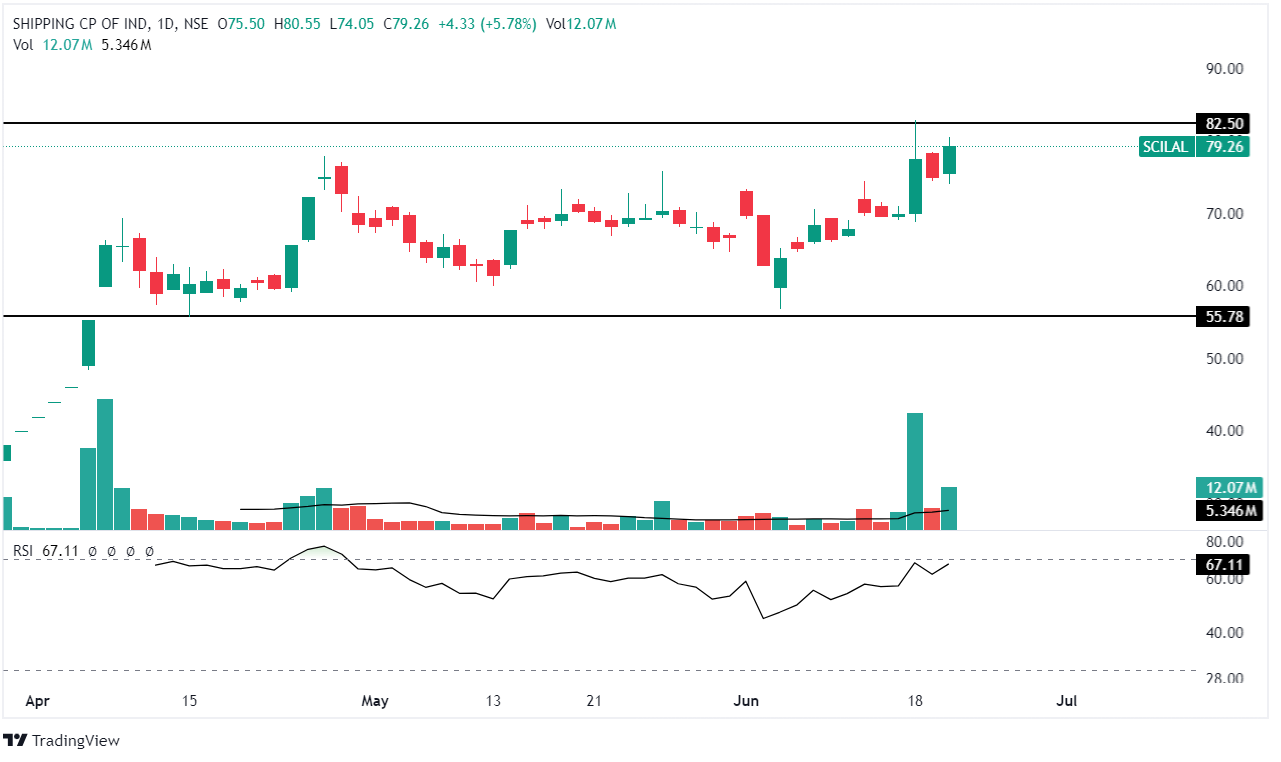Image resolution: width=1281 pixels, height=762 pixels.
Task: Click the Vol indicator legend below title
Action: 24,45
